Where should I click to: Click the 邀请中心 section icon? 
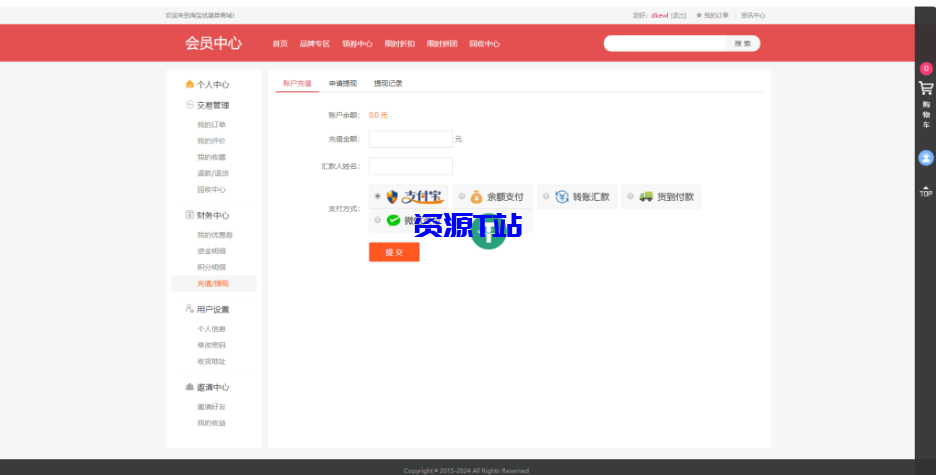pyautogui.click(x=189, y=387)
